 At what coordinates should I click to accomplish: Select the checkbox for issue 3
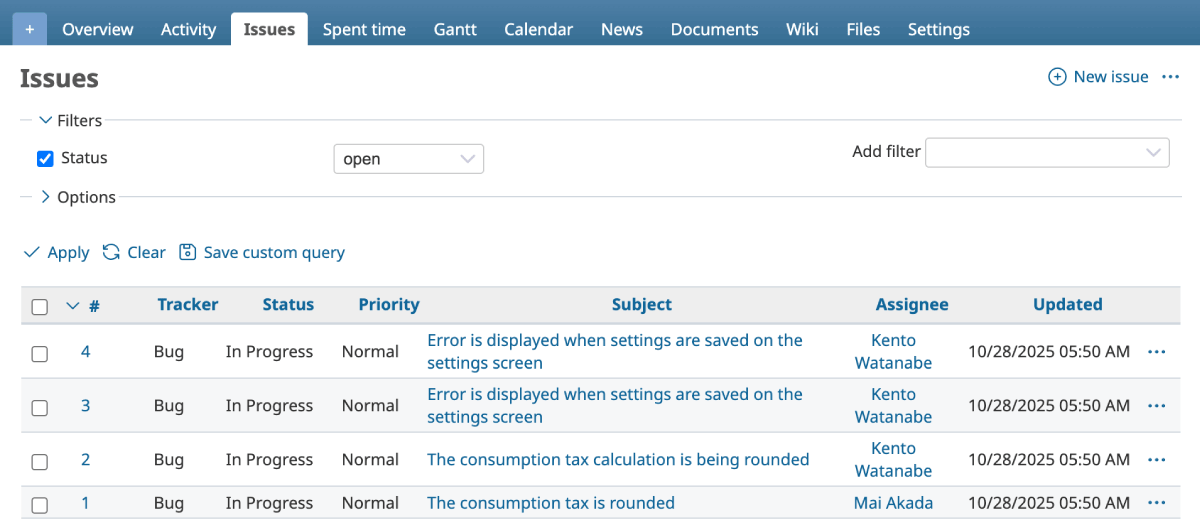(x=40, y=407)
